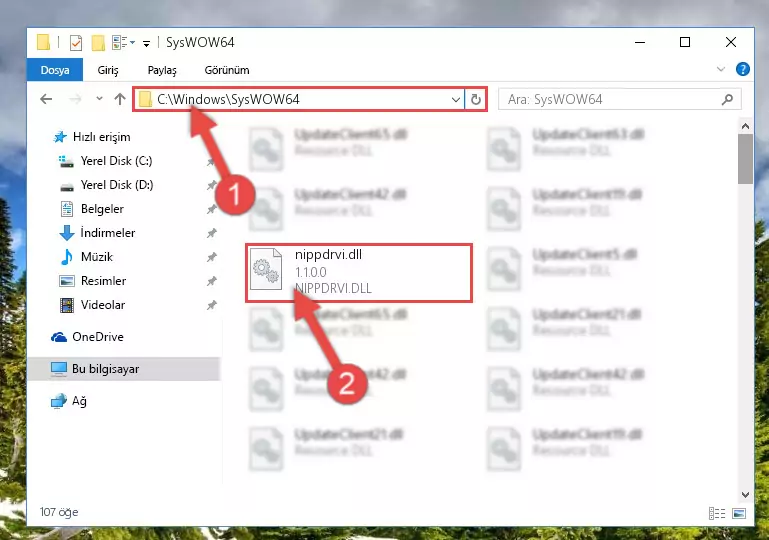Switch to the Giriş ribbon tab
The width and height of the screenshot is (769, 540).
tap(108, 70)
